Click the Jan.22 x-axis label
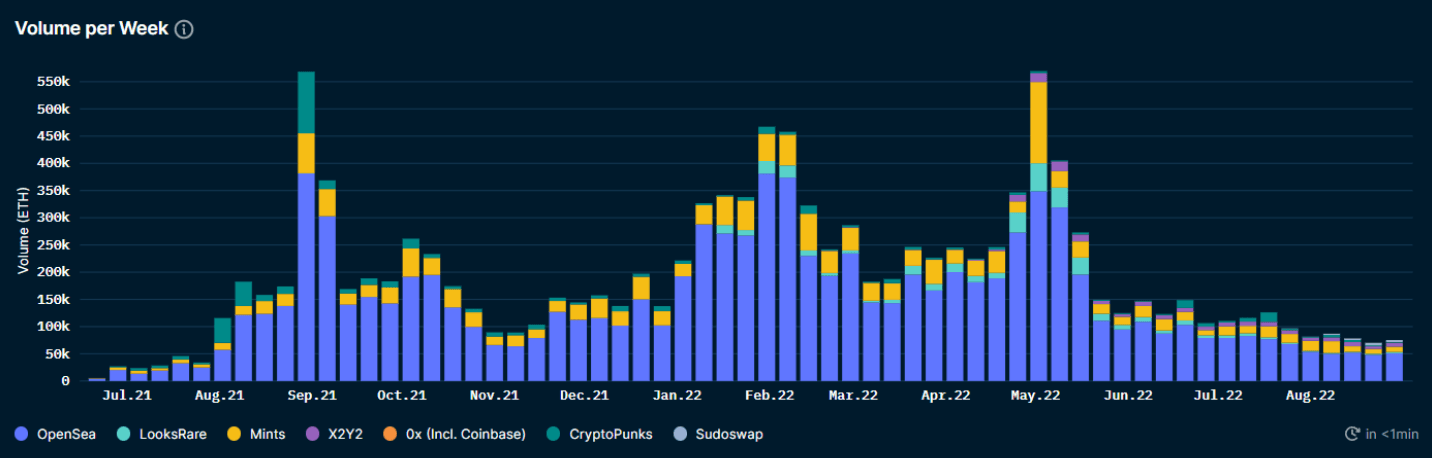 tap(677, 396)
